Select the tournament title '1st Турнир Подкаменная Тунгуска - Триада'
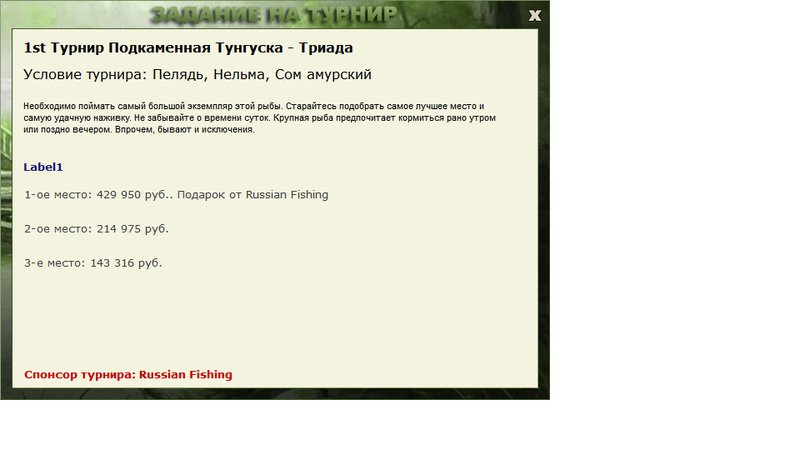 tap(188, 48)
